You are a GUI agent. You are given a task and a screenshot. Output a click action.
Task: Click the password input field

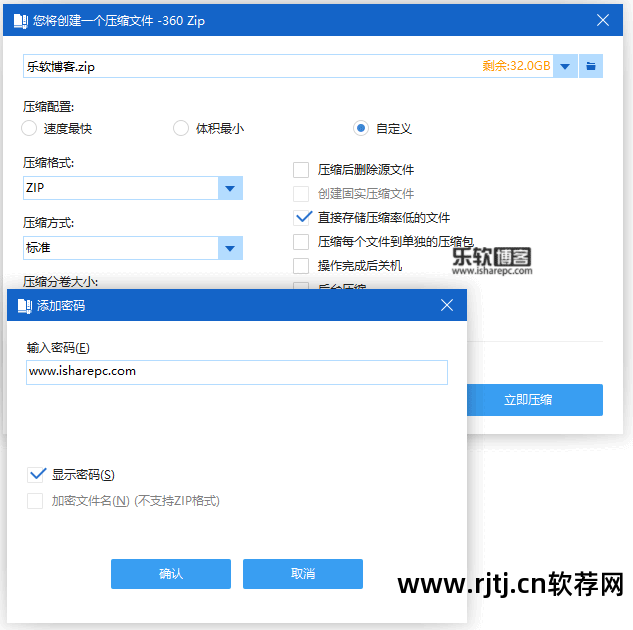(x=237, y=372)
